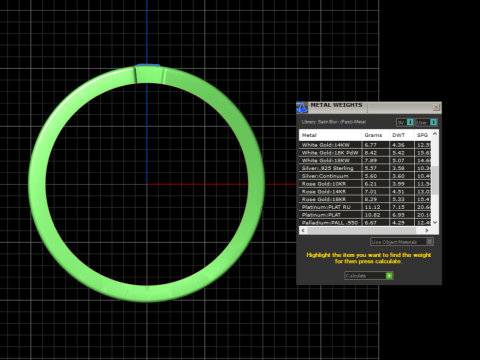
Task: Close the Metal Weights panel
Action: coord(436,107)
